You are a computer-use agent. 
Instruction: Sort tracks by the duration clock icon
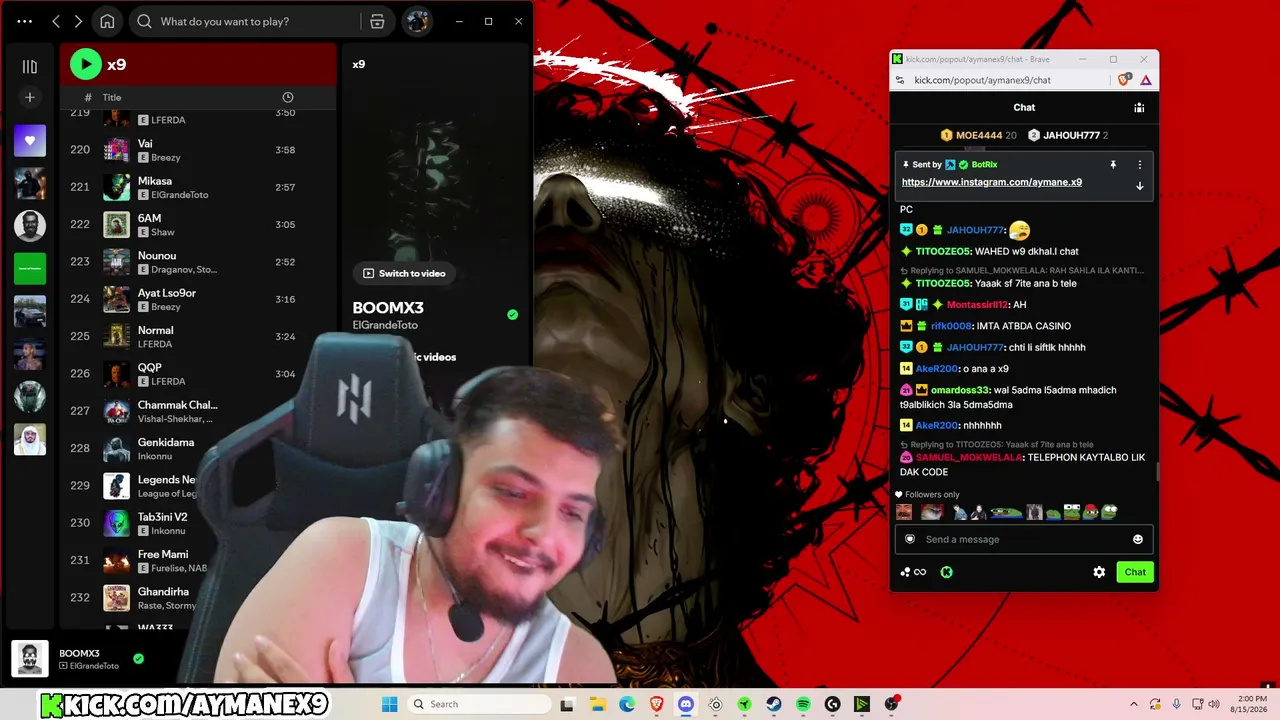click(x=288, y=97)
